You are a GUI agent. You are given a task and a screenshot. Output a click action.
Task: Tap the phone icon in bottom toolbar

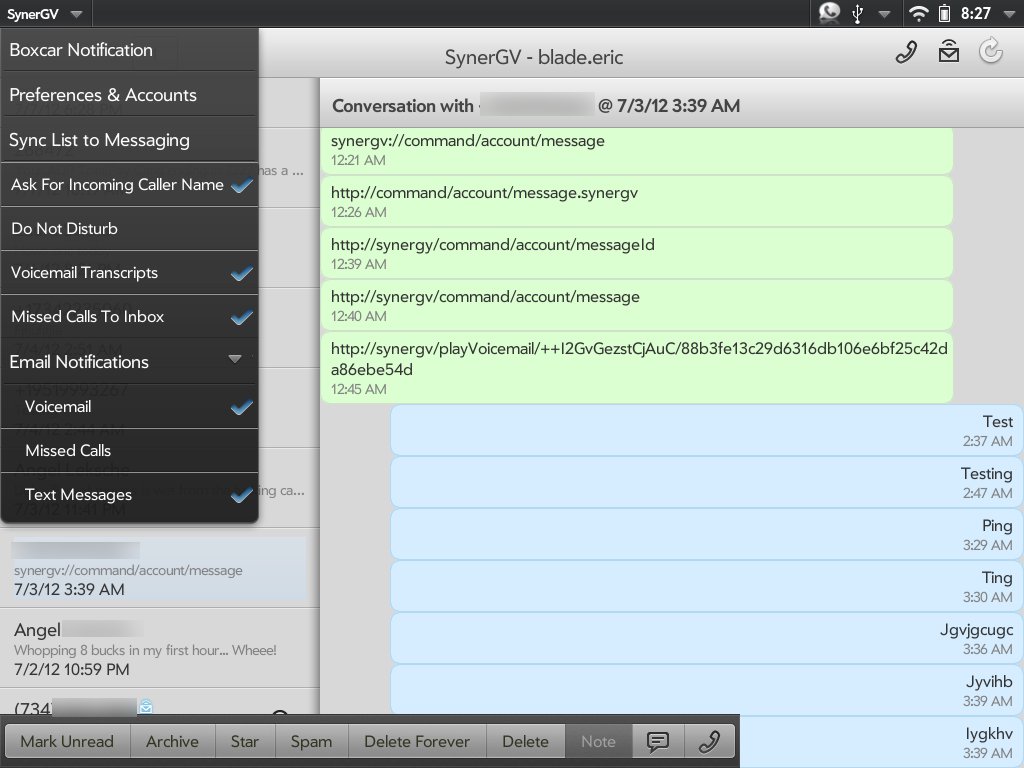coord(709,741)
